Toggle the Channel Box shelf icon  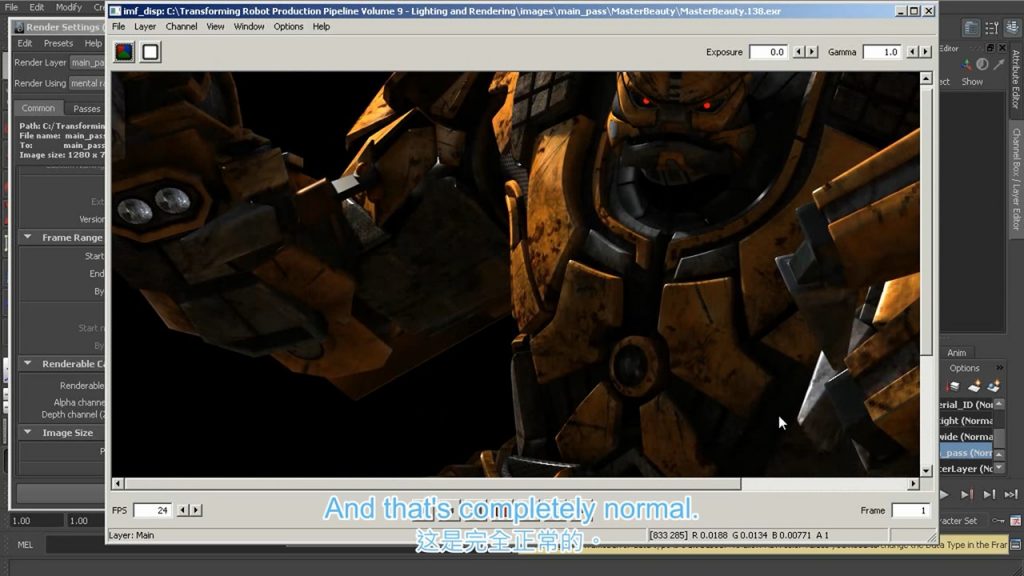(x=1013, y=27)
